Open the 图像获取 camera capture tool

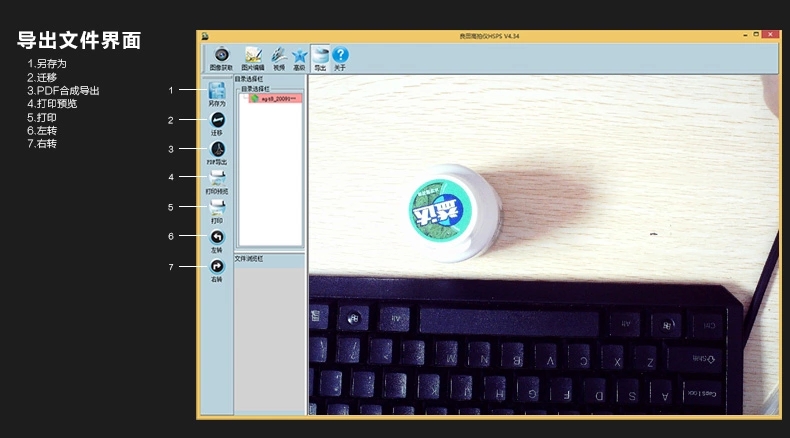221,58
